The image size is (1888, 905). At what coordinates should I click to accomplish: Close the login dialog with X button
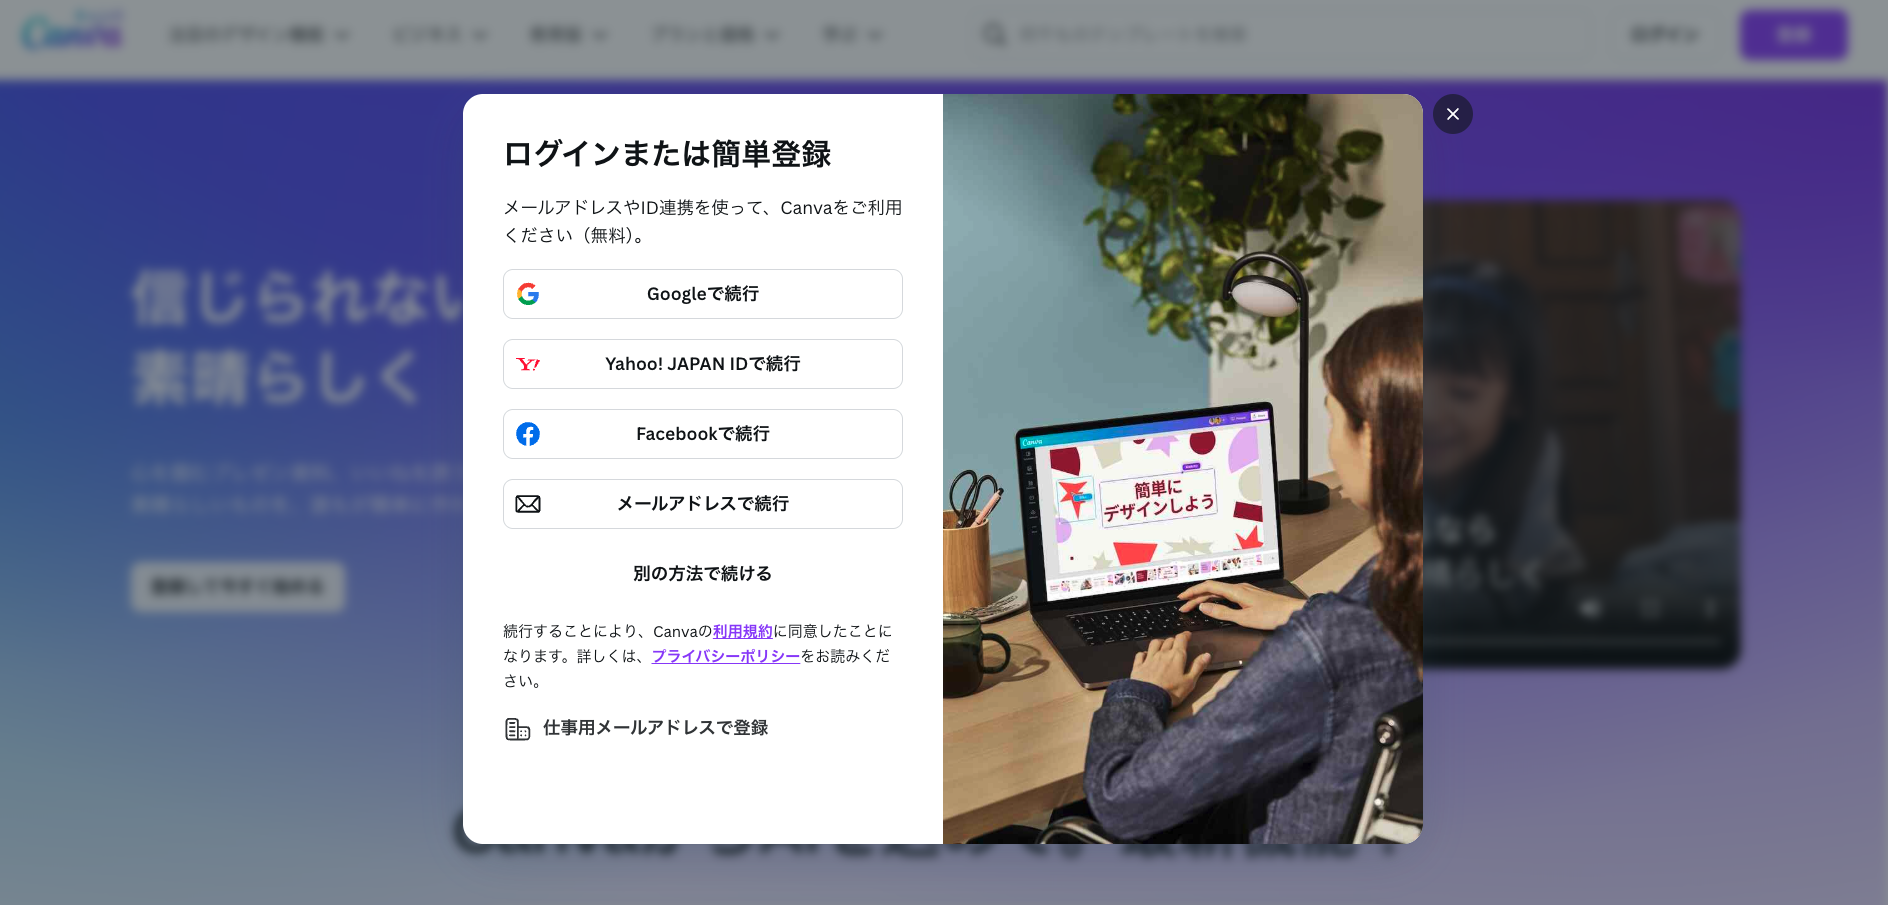point(1452,114)
